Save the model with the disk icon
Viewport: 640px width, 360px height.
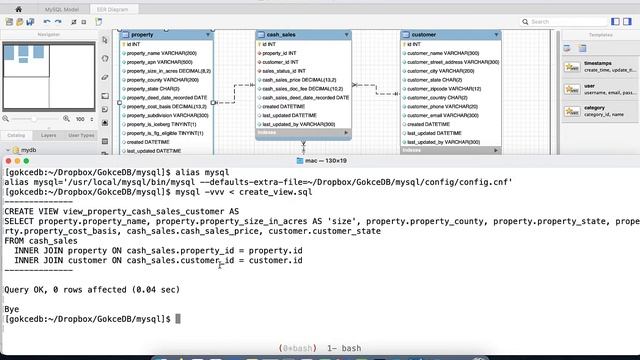[x=30, y=22]
